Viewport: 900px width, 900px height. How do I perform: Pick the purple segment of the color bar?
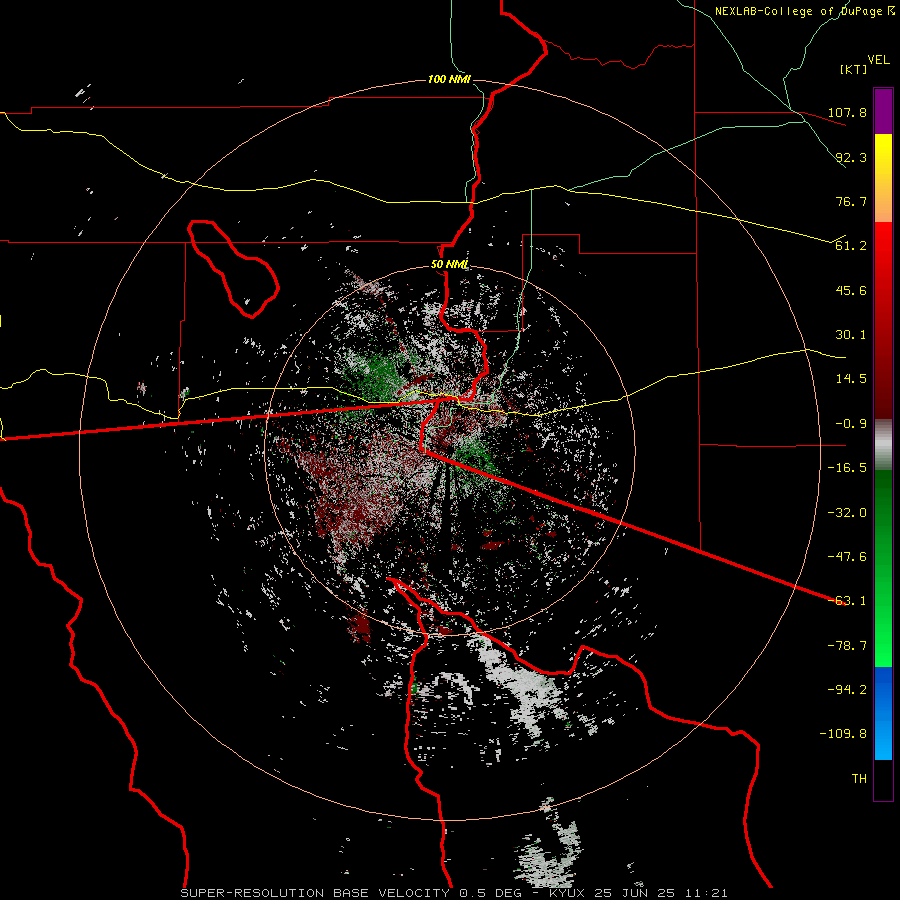point(883,111)
